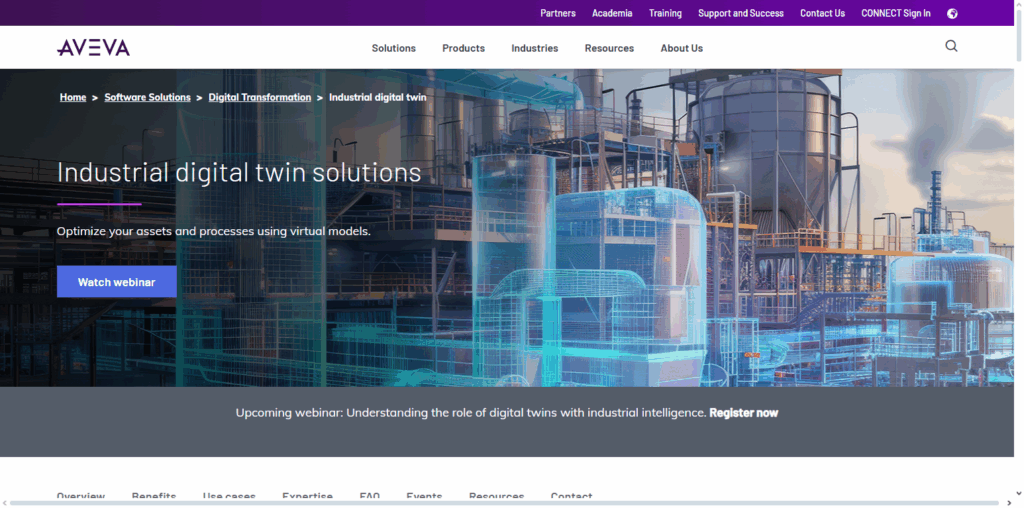Open Software Solutions breadcrumb
Screen dimensions: 1024x508
148,97
